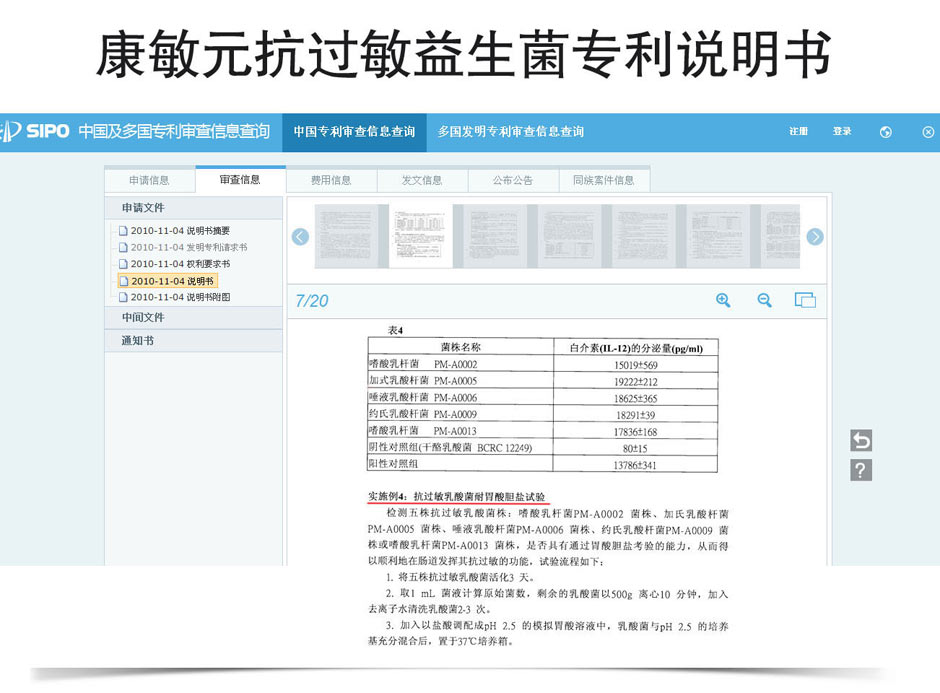Zoom out of the document page
The image size is (940, 693).
[x=764, y=300]
